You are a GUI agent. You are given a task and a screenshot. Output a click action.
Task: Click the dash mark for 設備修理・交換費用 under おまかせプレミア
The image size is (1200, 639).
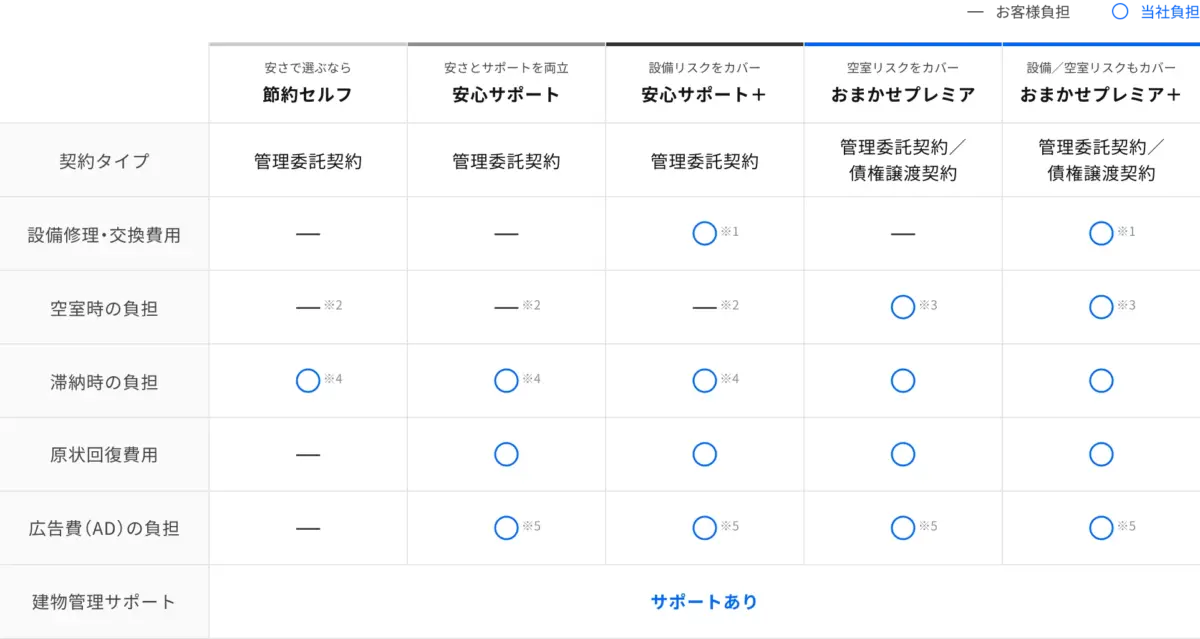point(902,234)
